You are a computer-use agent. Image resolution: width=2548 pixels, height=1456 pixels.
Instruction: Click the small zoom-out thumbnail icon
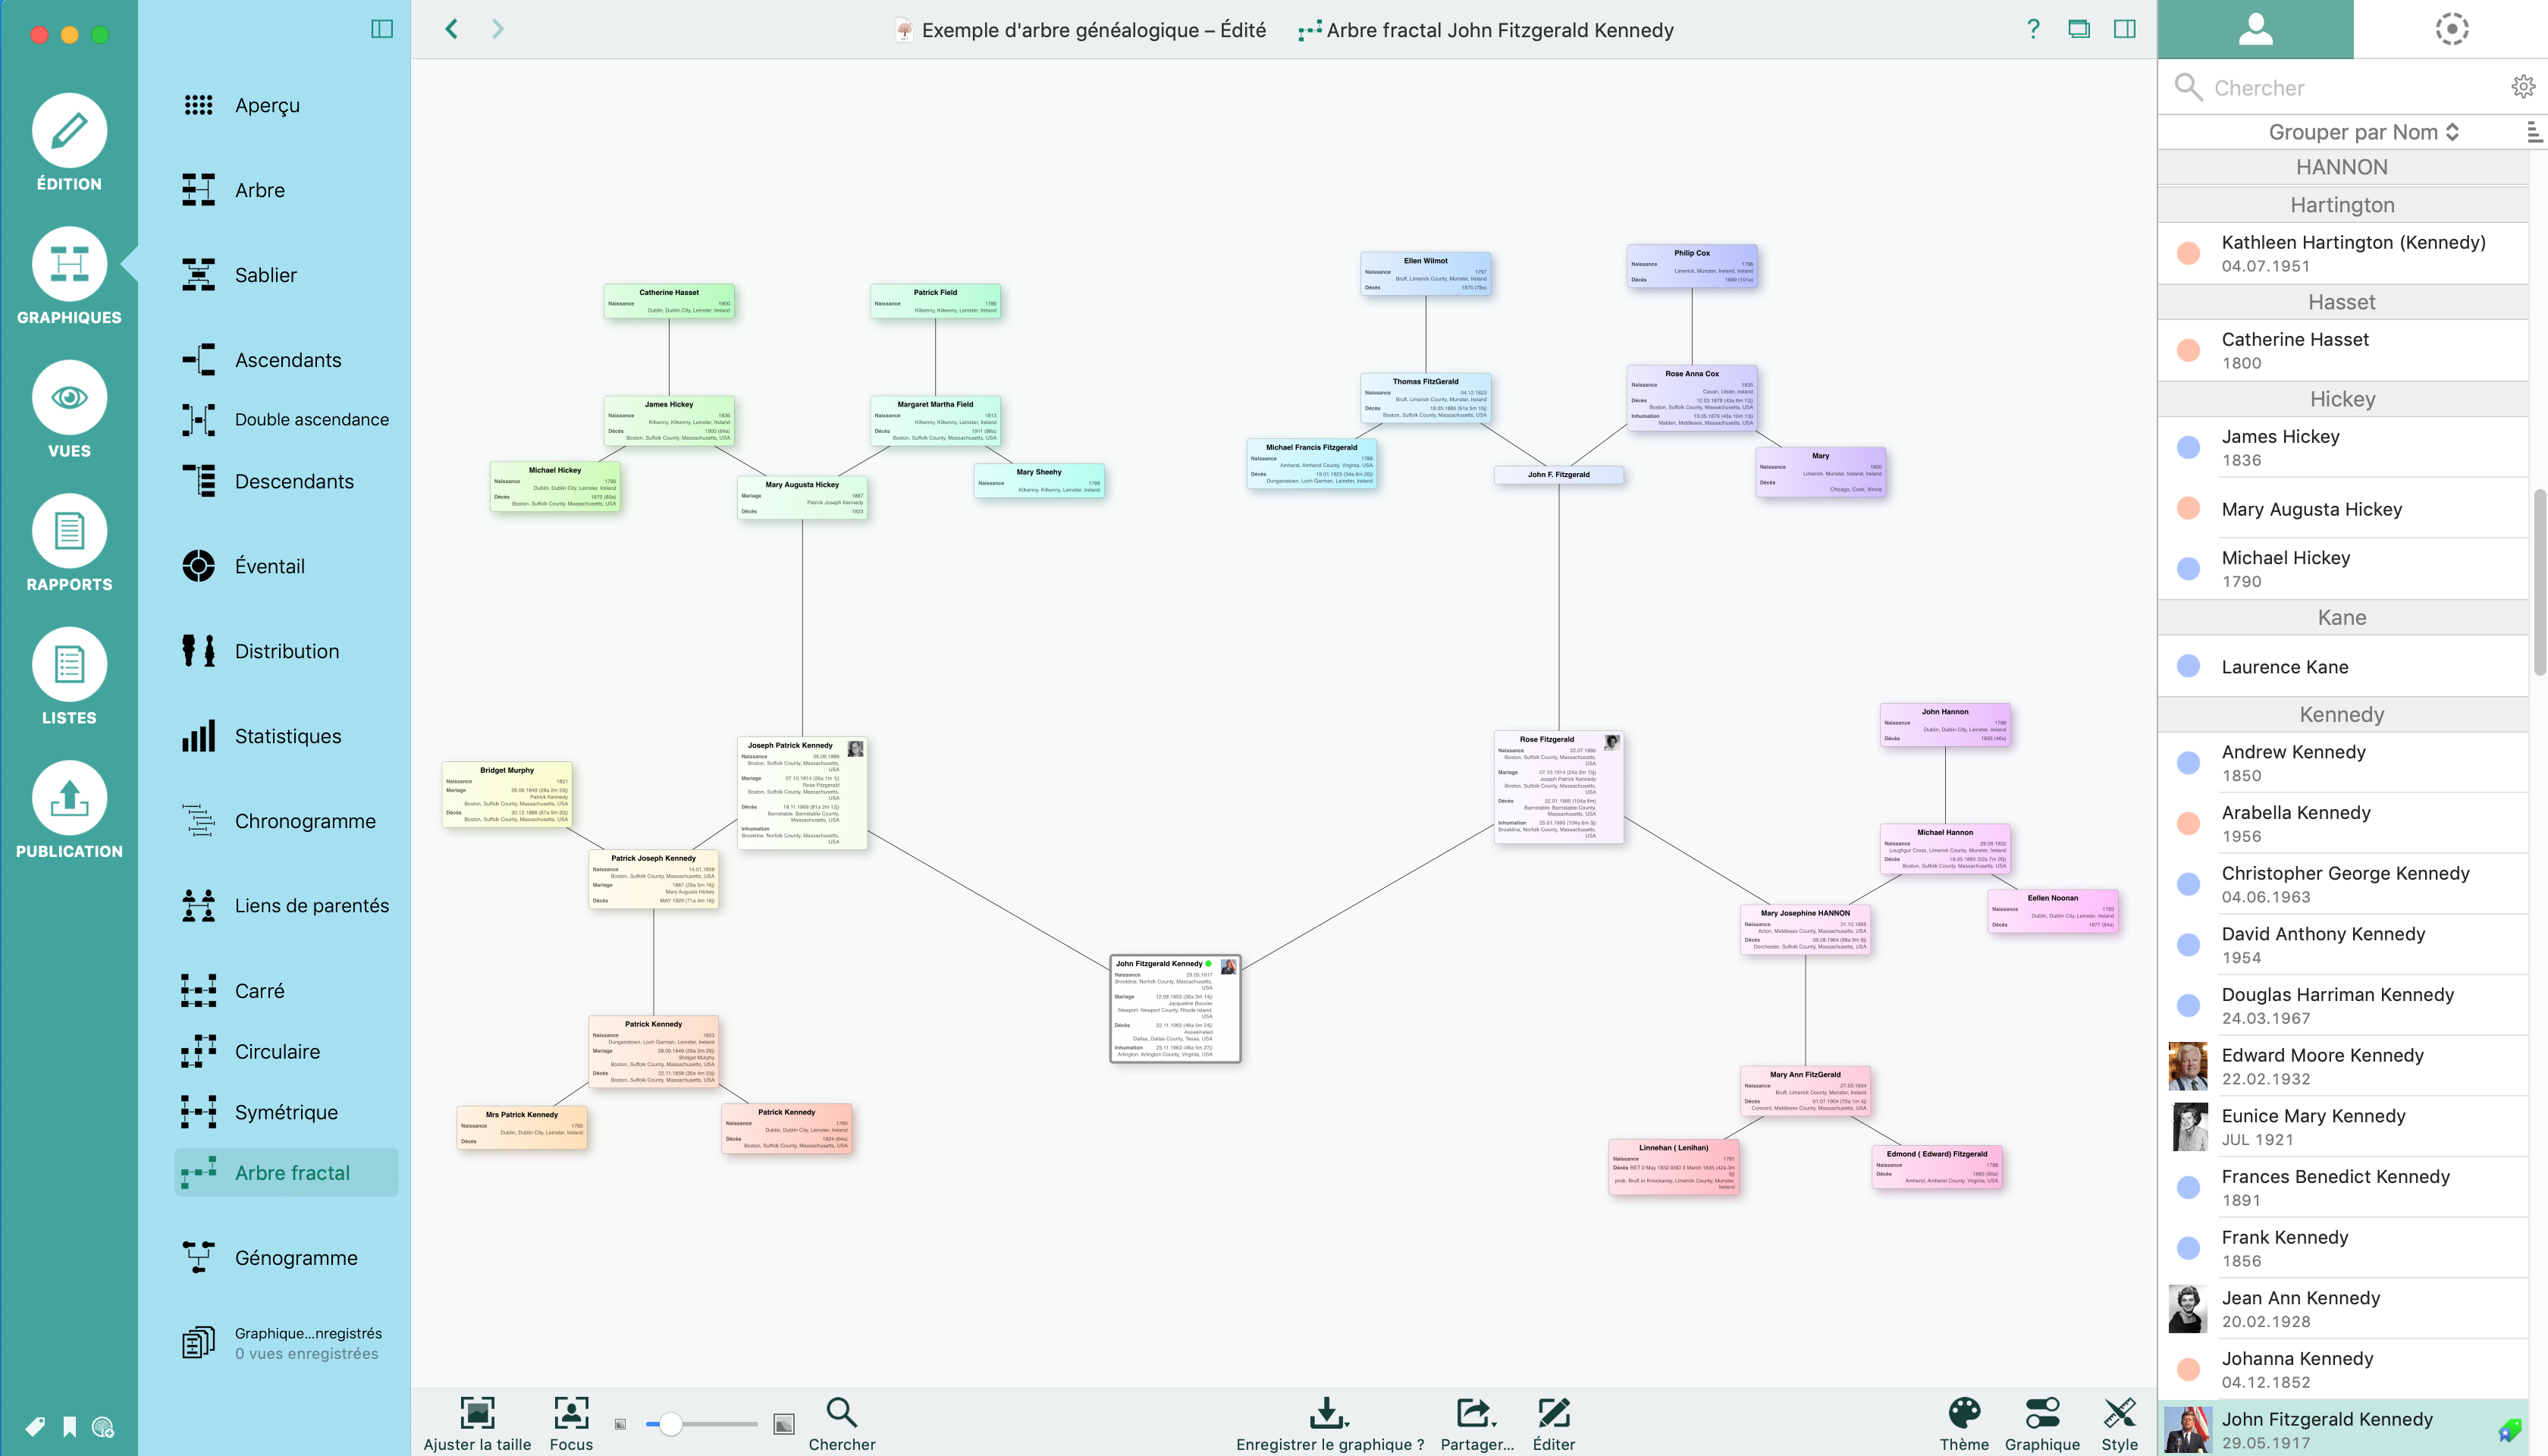click(620, 1424)
